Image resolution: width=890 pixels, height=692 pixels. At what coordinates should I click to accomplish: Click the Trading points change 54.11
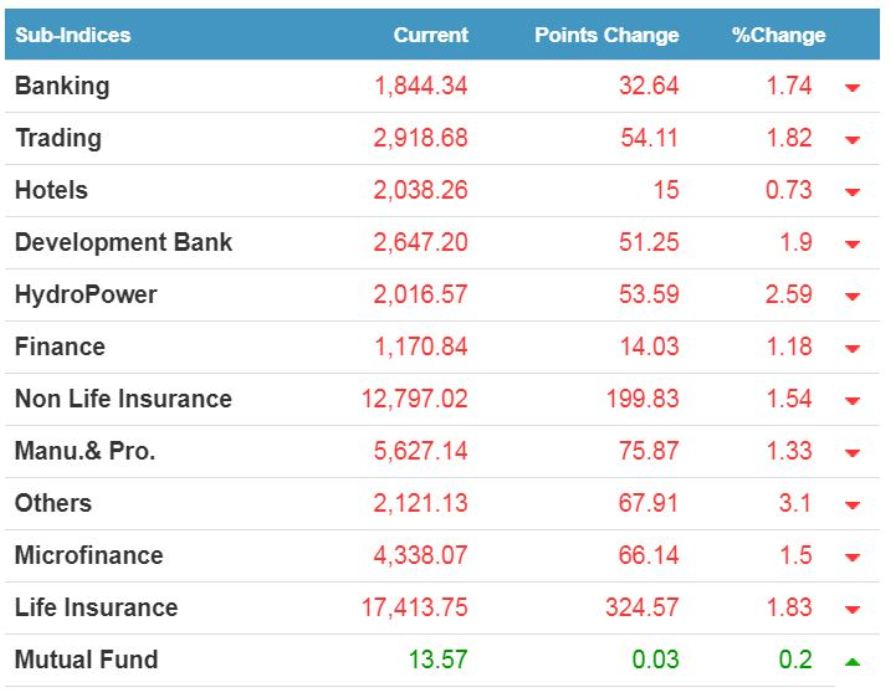(x=649, y=138)
